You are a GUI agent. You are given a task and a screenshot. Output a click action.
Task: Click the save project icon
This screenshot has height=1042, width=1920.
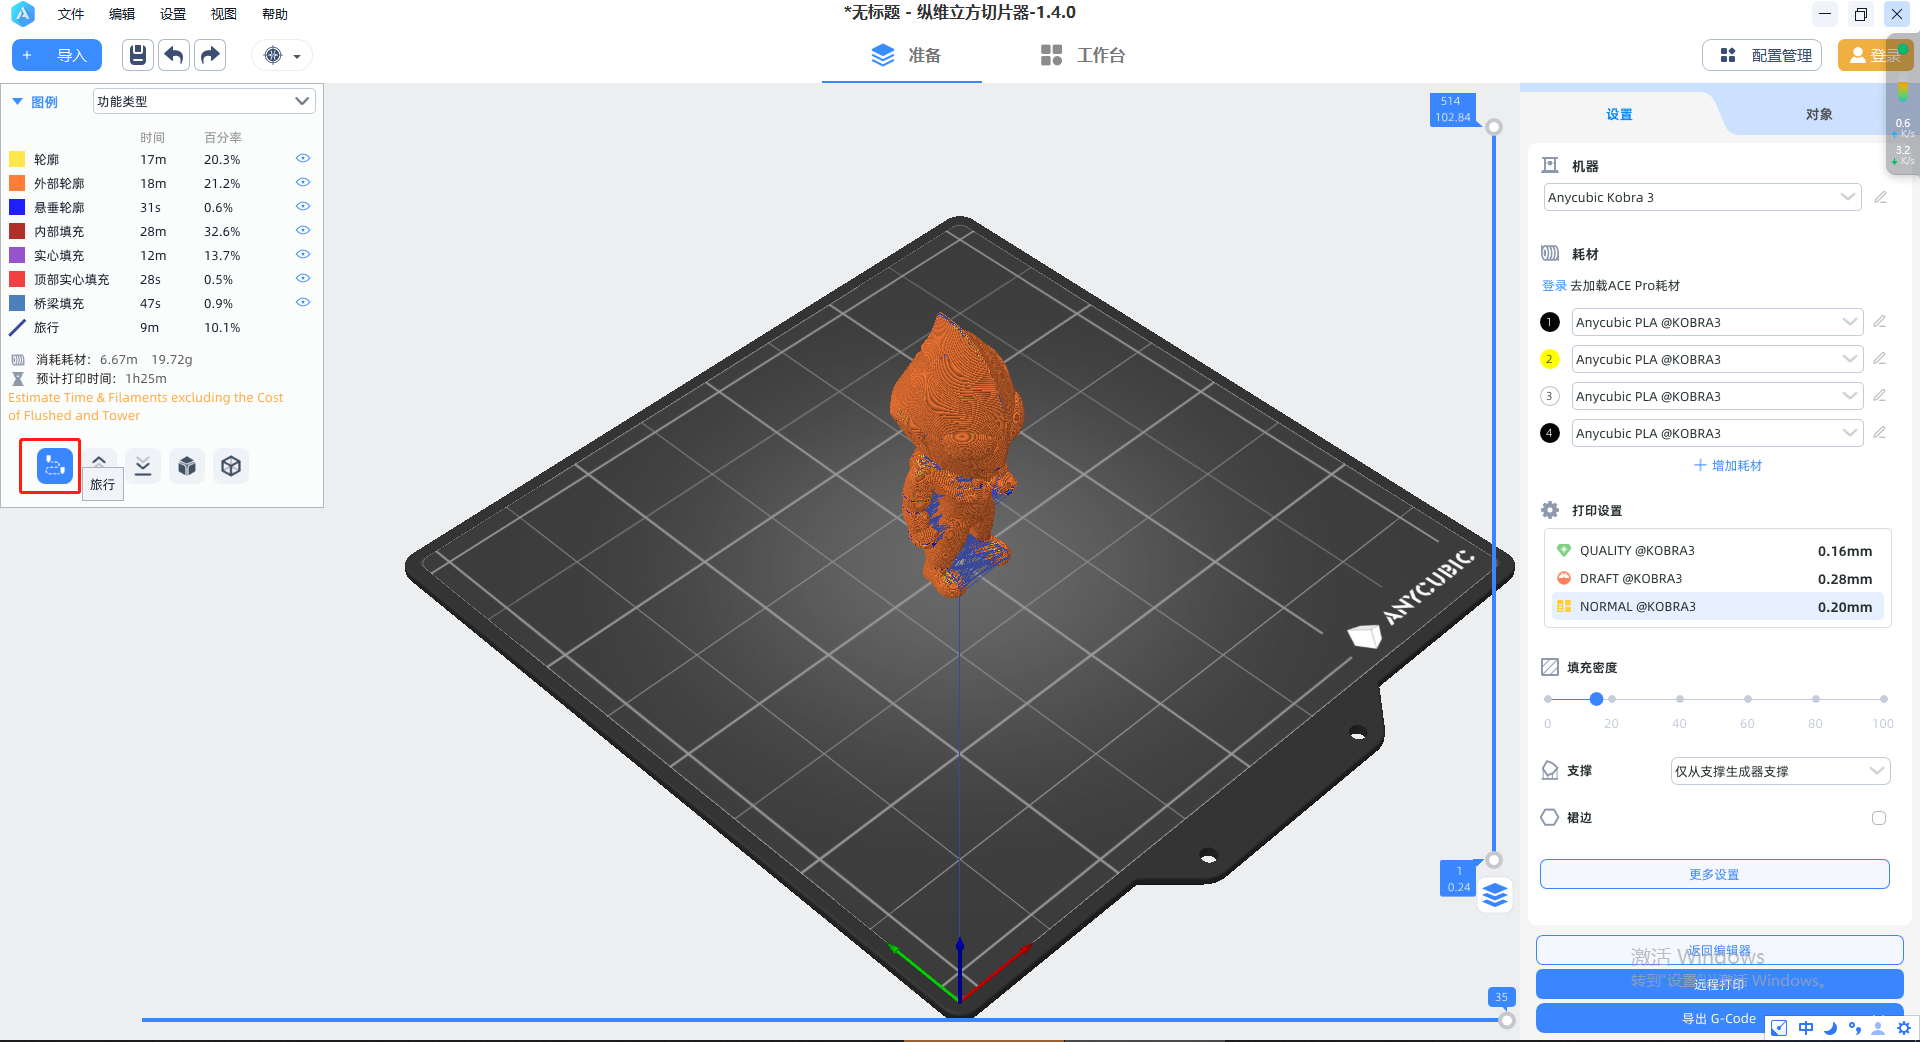pos(138,55)
